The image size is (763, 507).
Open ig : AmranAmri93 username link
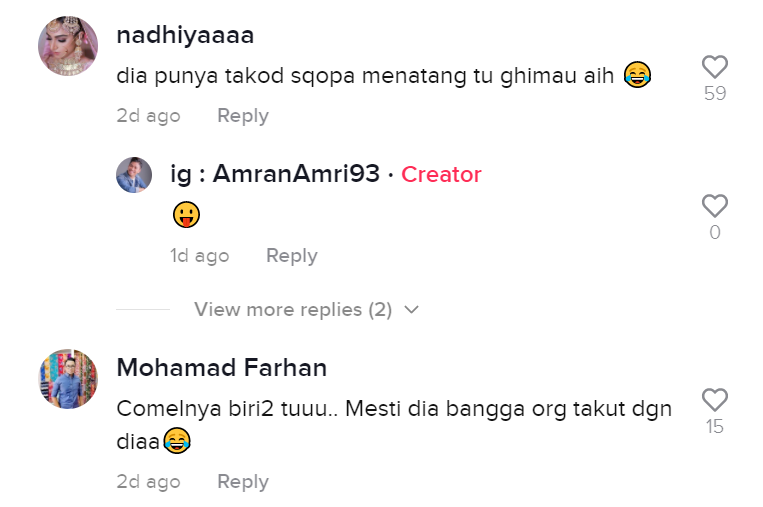tap(275, 174)
